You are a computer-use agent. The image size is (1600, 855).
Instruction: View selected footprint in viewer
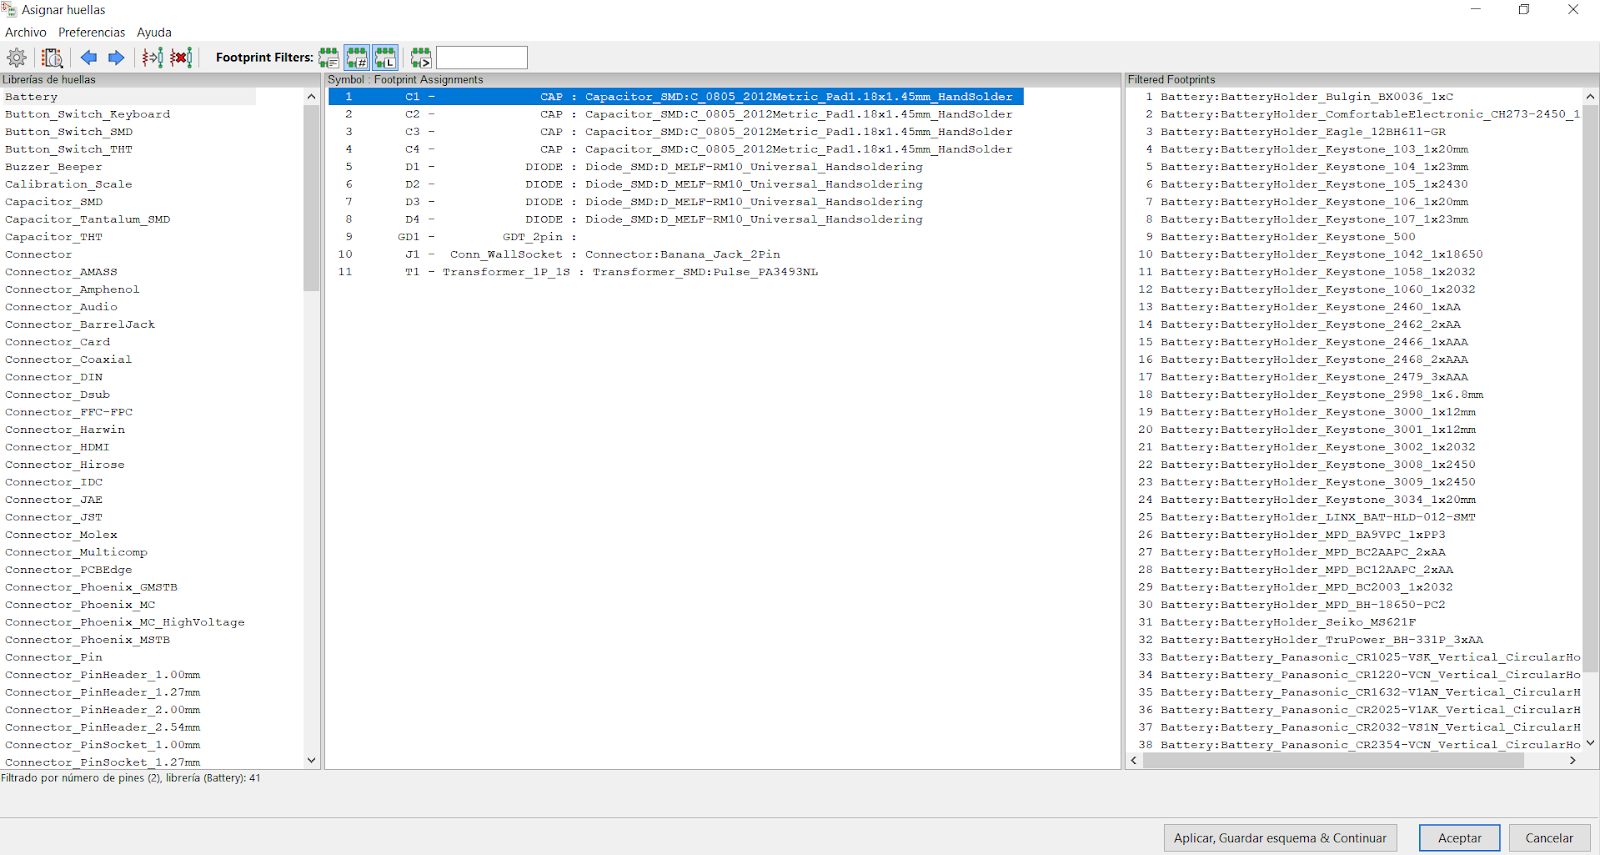(x=52, y=58)
